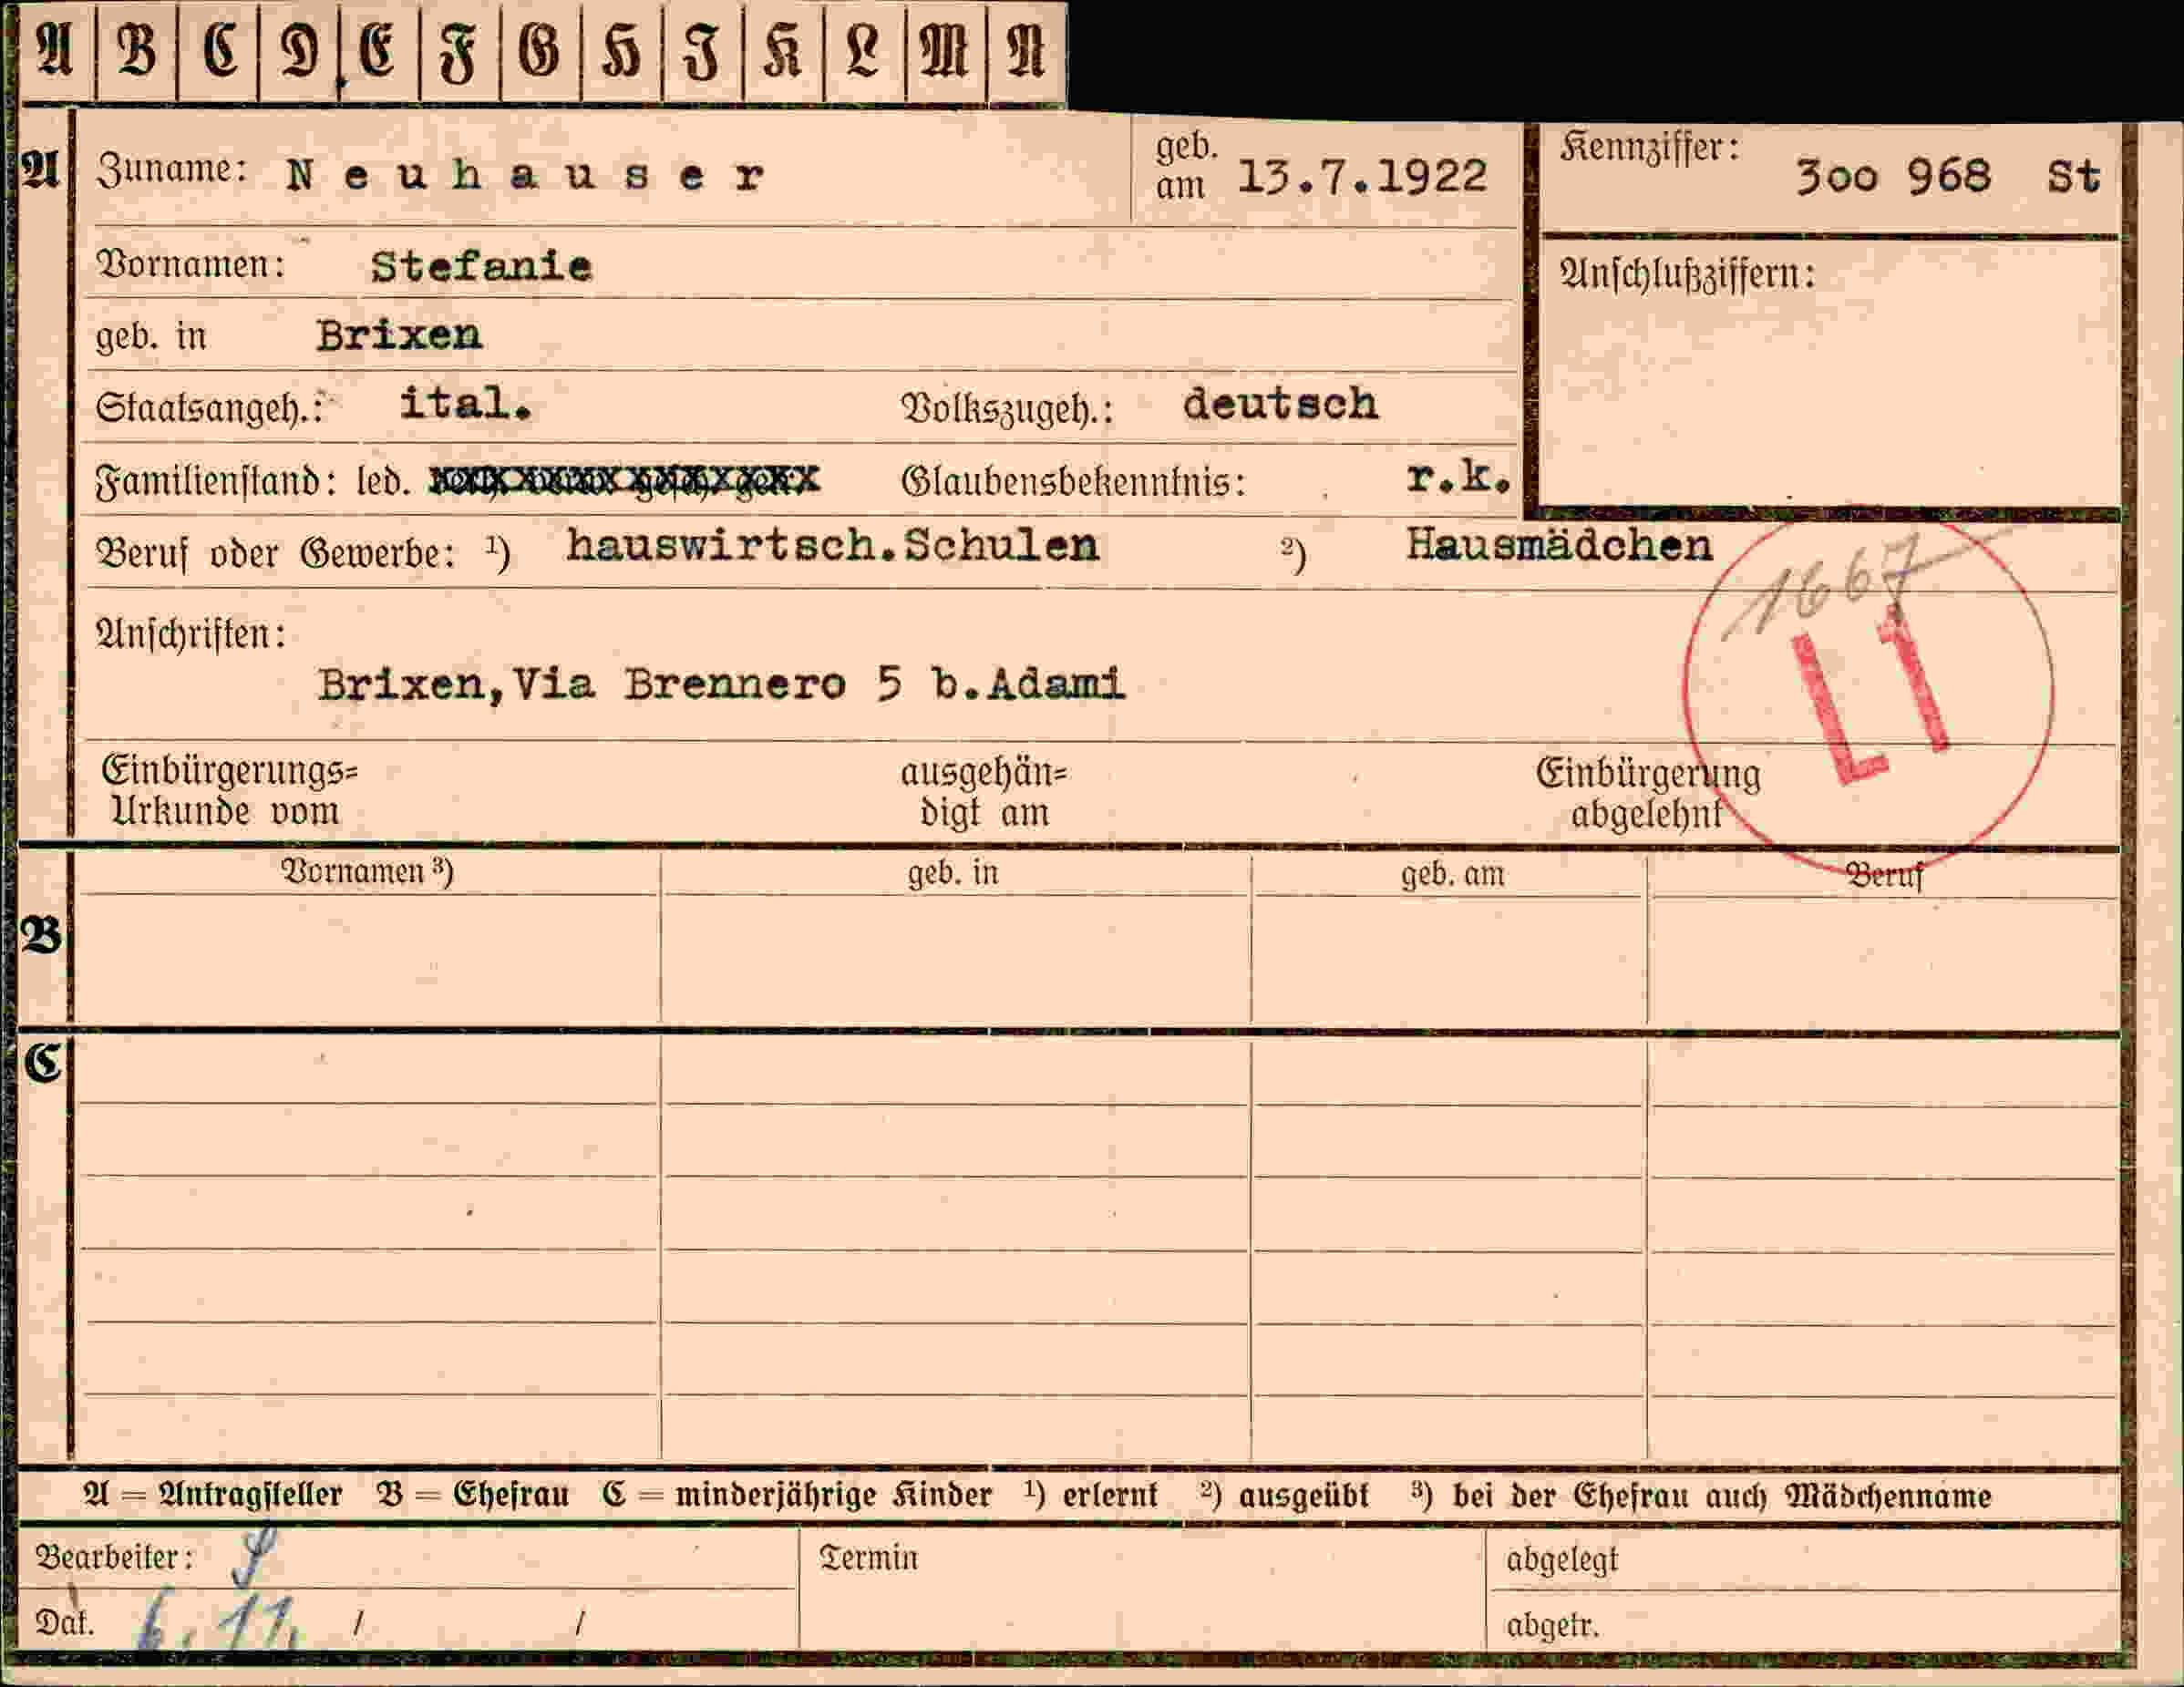Select index tab letter M
The height and width of the screenshot is (1687, 2184).
[x=945, y=52]
